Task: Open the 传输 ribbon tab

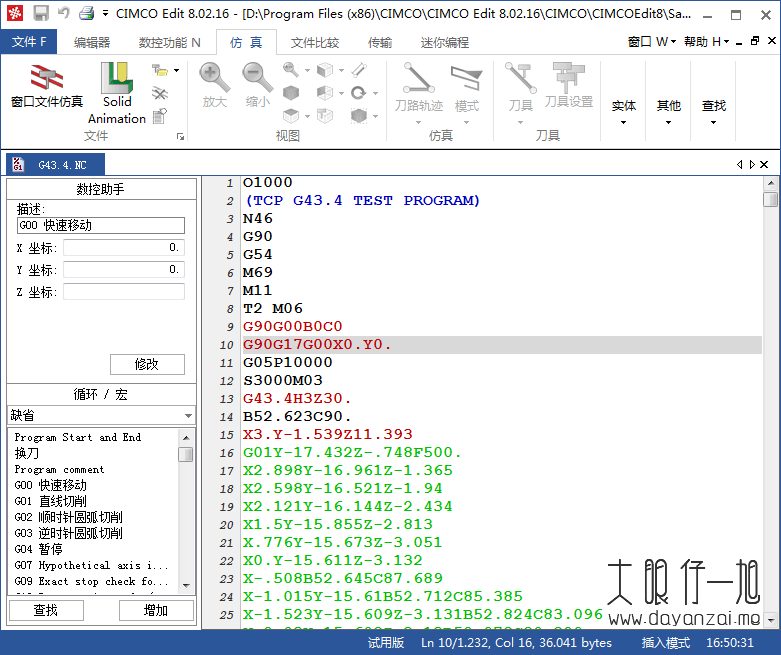Action: point(380,42)
